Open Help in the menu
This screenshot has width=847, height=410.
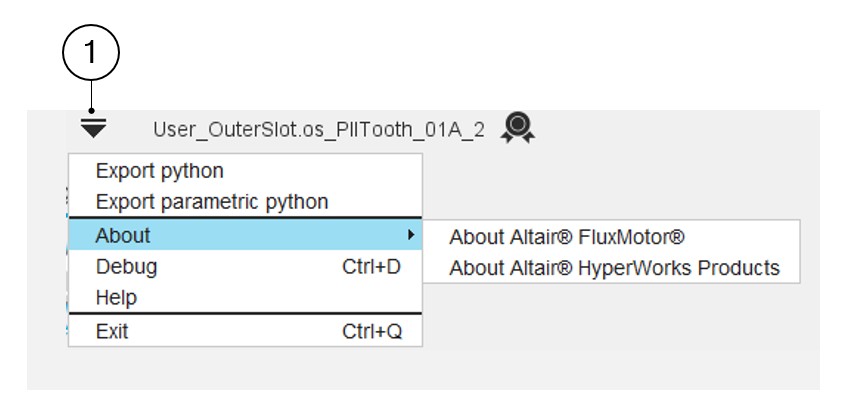(x=116, y=298)
